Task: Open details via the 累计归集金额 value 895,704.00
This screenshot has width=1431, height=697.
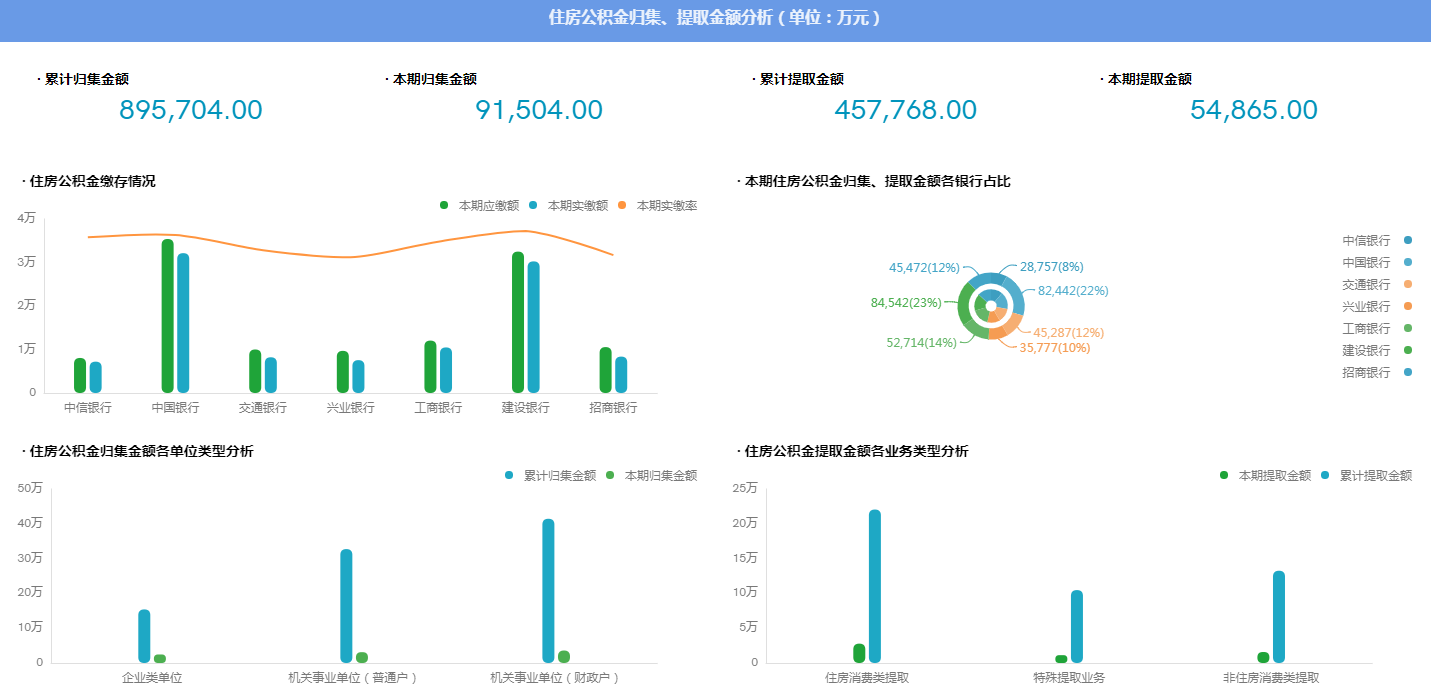Action: pyautogui.click(x=190, y=110)
